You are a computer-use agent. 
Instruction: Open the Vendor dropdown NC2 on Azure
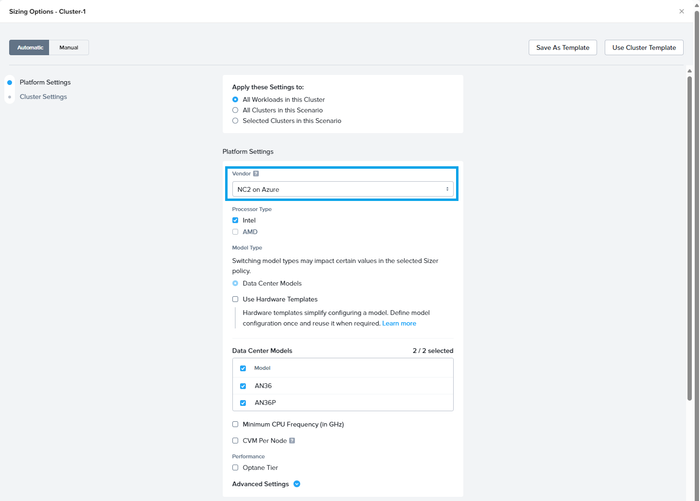343,189
